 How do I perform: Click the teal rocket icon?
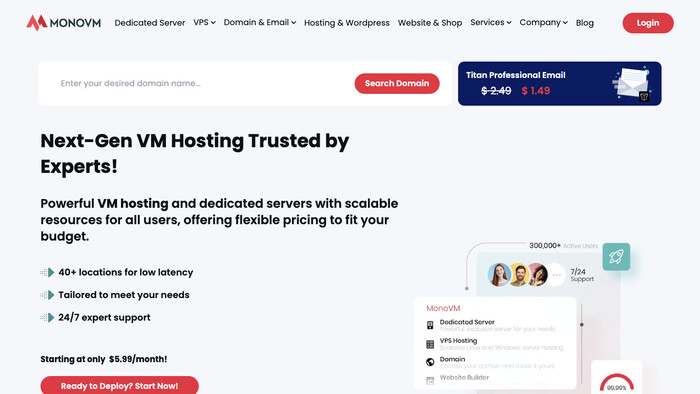[616, 257]
